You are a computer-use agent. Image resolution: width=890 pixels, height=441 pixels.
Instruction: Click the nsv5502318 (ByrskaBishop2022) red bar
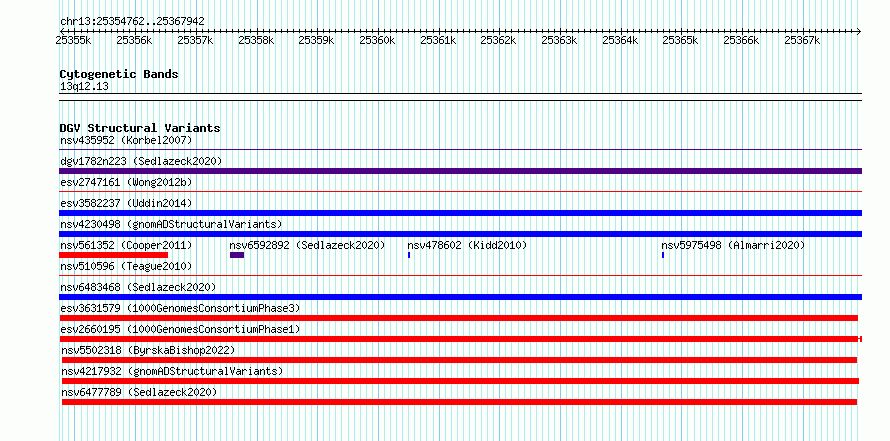click(x=459, y=360)
